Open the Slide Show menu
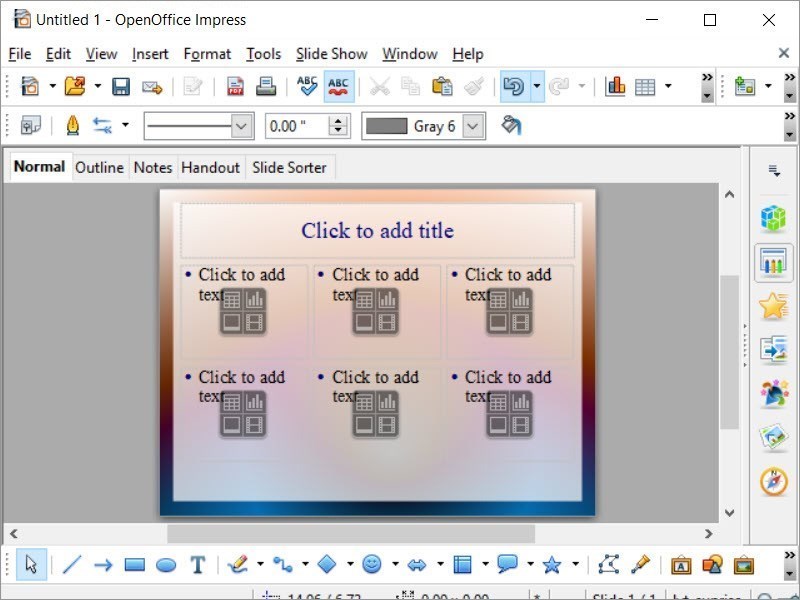This screenshot has height=600, width=800. click(331, 54)
